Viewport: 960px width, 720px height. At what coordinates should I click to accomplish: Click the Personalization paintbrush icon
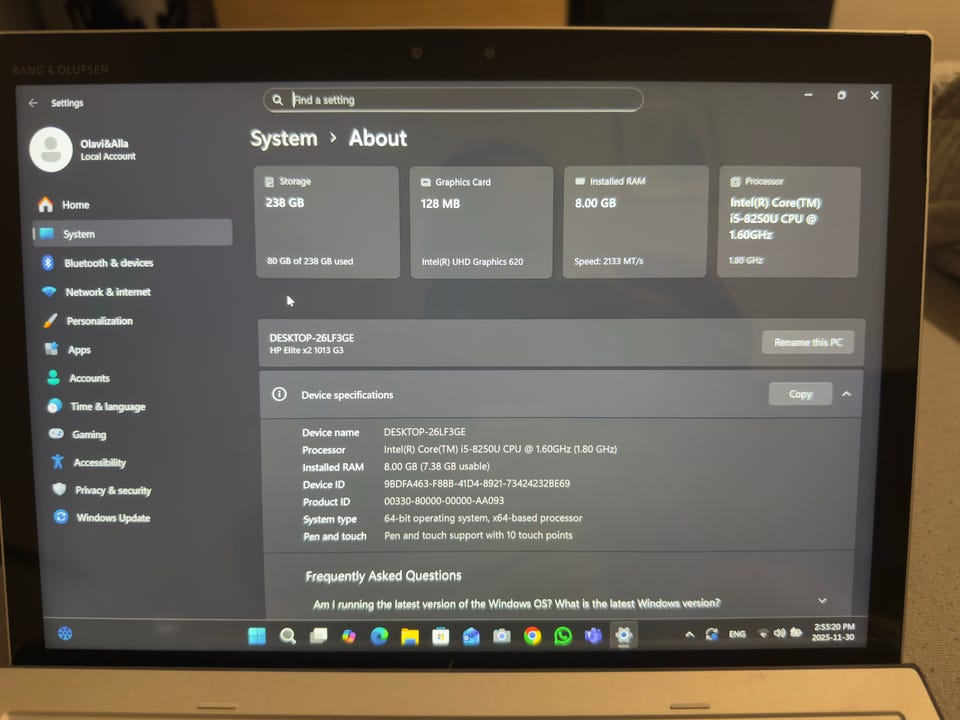[x=51, y=320]
